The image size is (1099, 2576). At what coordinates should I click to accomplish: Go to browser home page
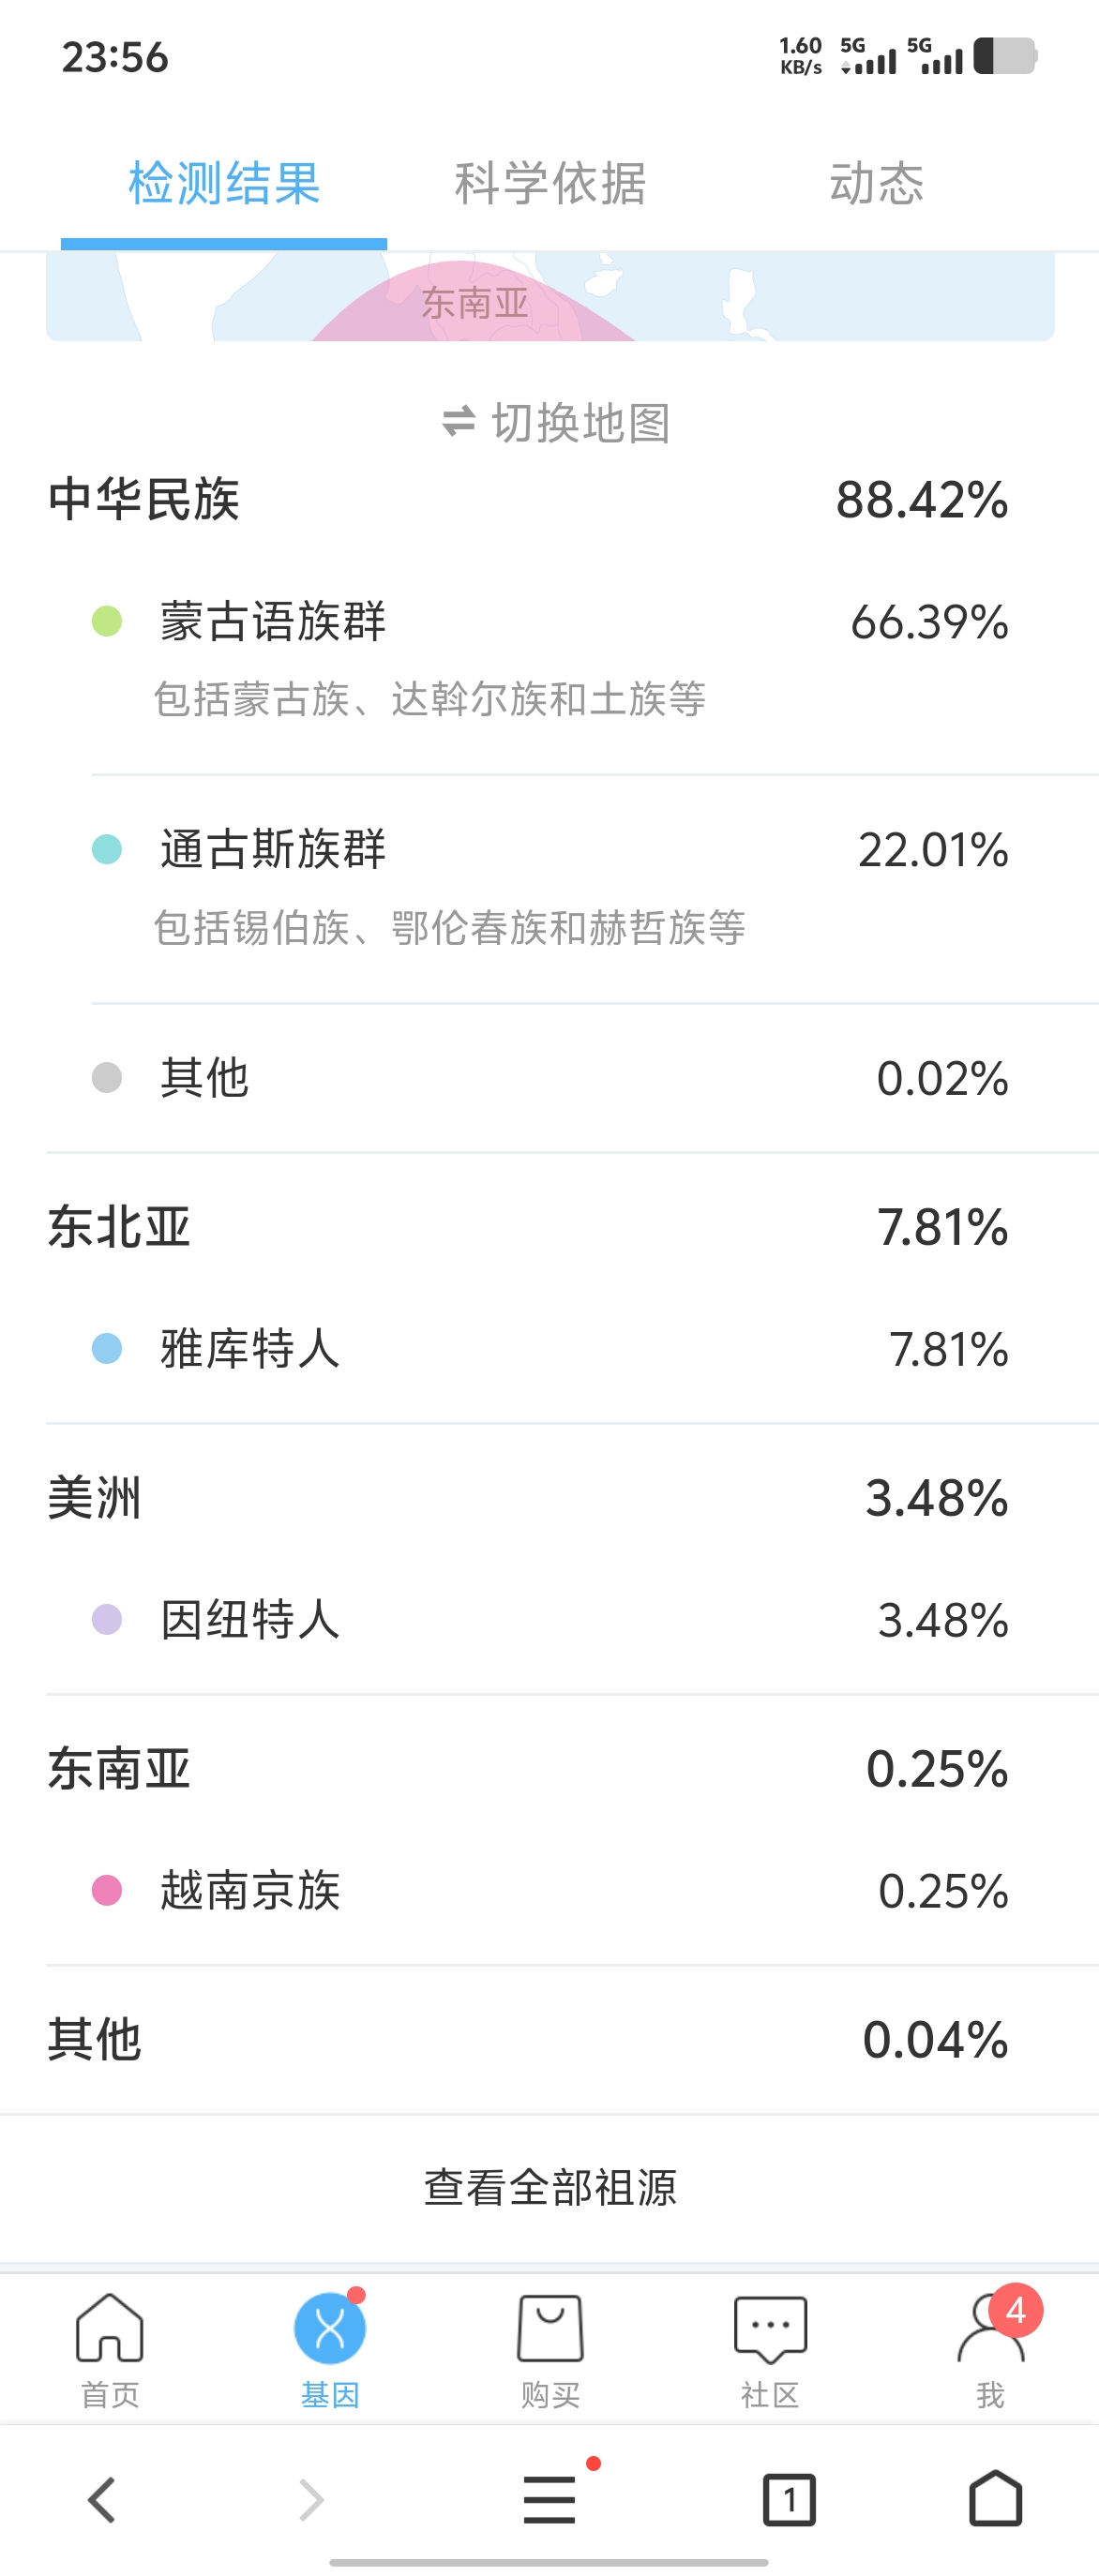[x=995, y=2499]
